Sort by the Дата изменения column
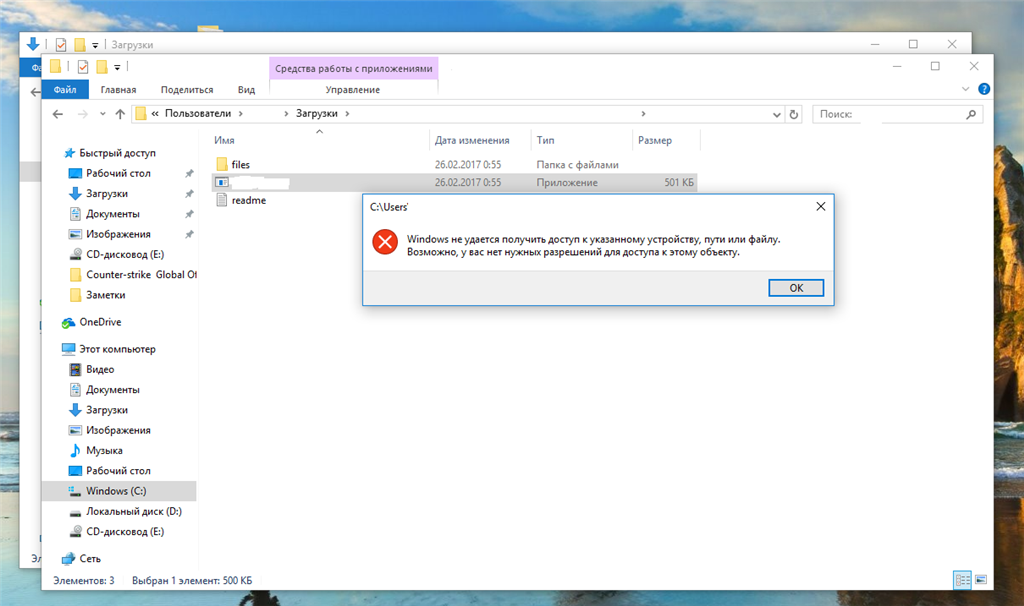The height and width of the screenshot is (606, 1024). tap(472, 140)
